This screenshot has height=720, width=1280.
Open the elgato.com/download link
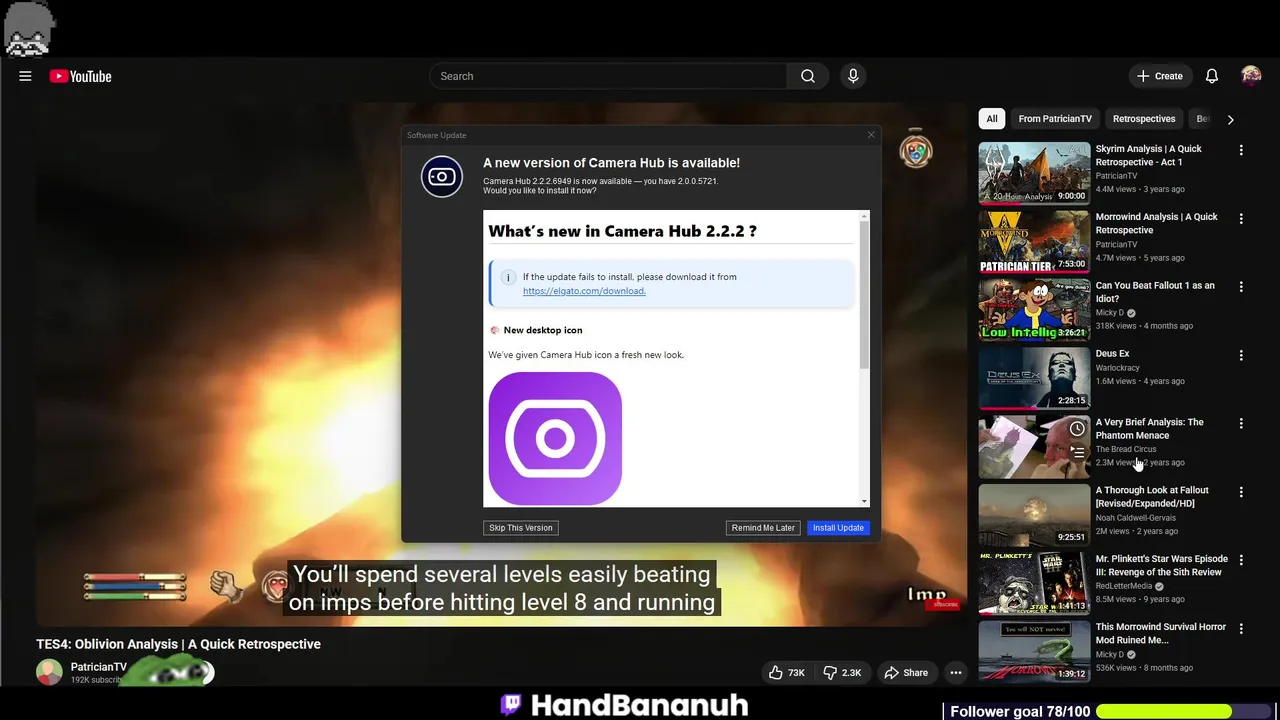[584, 291]
